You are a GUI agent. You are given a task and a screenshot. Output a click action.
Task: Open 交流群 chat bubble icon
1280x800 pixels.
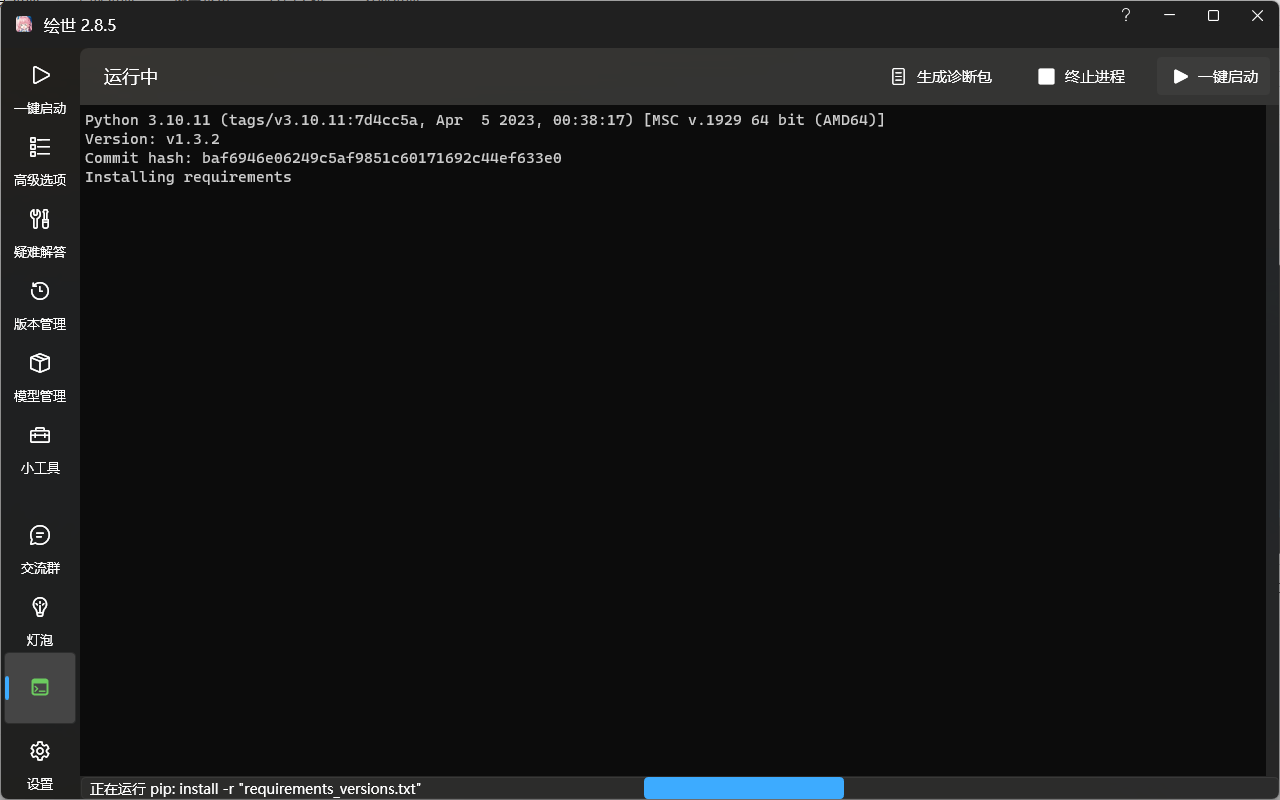pos(40,536)
